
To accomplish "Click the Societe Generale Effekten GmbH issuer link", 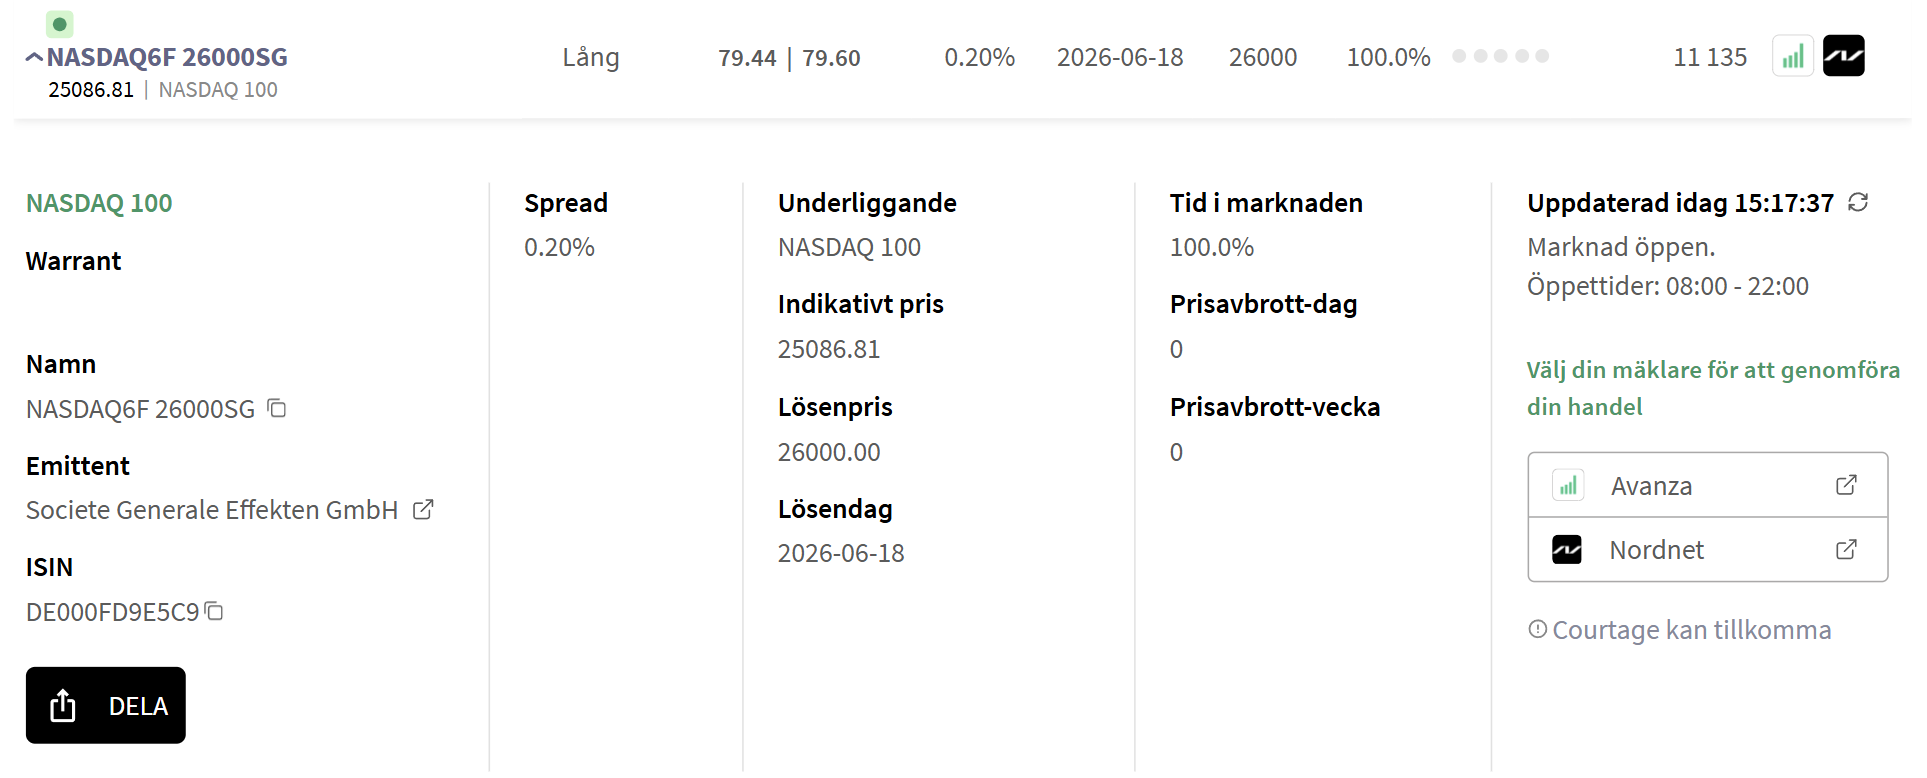I will point(212,510).
